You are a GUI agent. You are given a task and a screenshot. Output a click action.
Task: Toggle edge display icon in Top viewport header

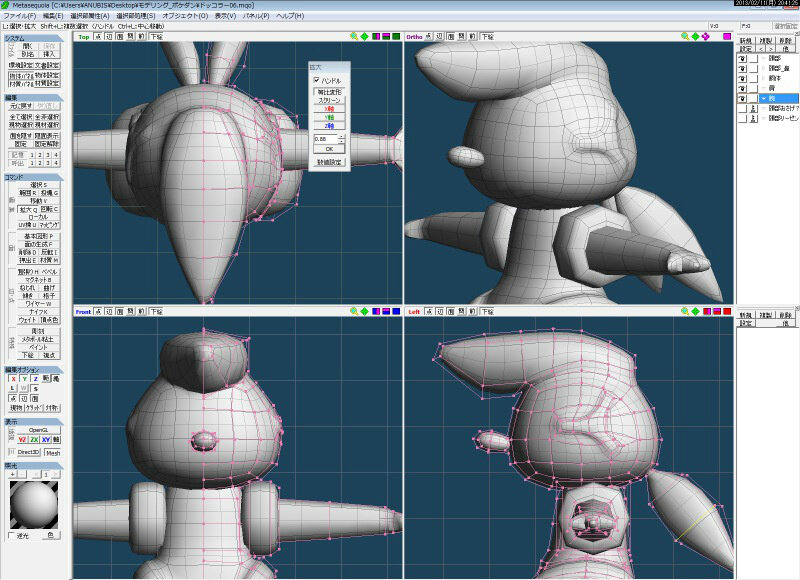109,37
